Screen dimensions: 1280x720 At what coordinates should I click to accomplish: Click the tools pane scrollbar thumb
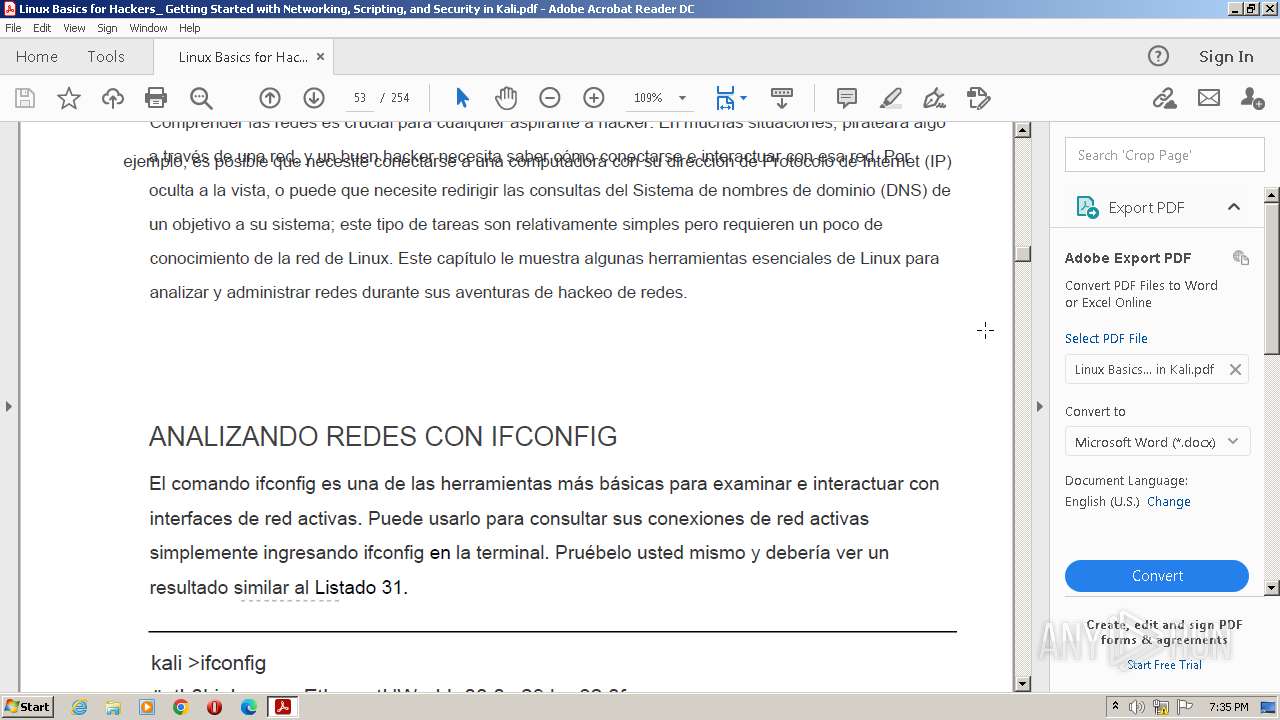pos(1272,277)
